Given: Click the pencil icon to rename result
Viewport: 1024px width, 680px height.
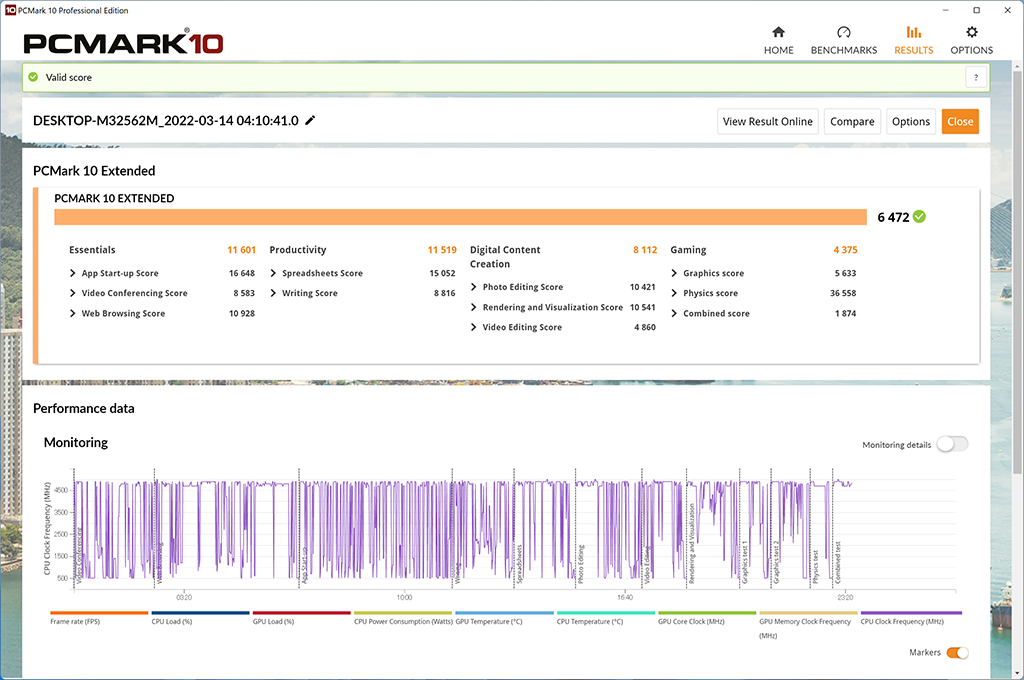Looking at the screenshot, I should tap(310, 120).
